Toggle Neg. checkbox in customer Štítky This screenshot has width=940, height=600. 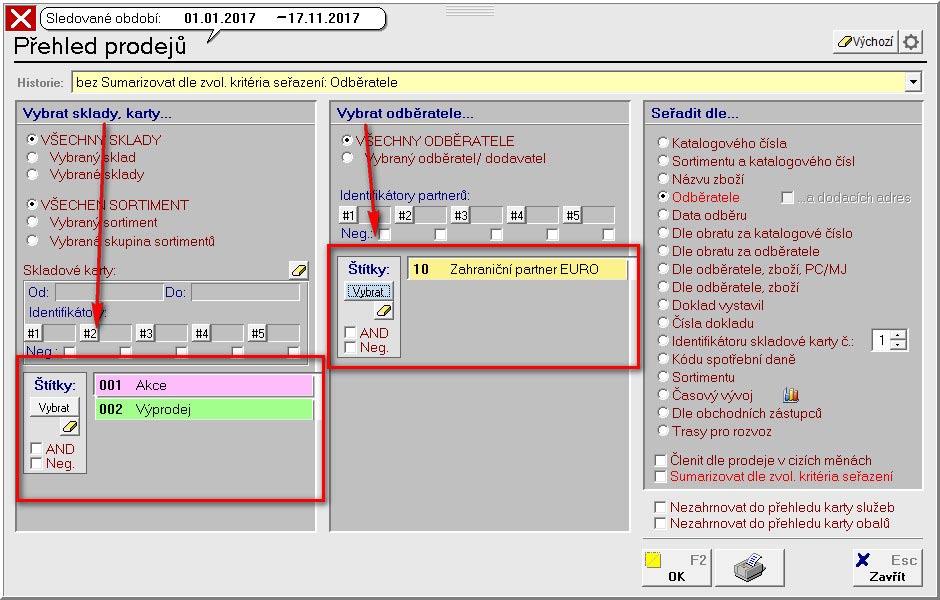350,347
